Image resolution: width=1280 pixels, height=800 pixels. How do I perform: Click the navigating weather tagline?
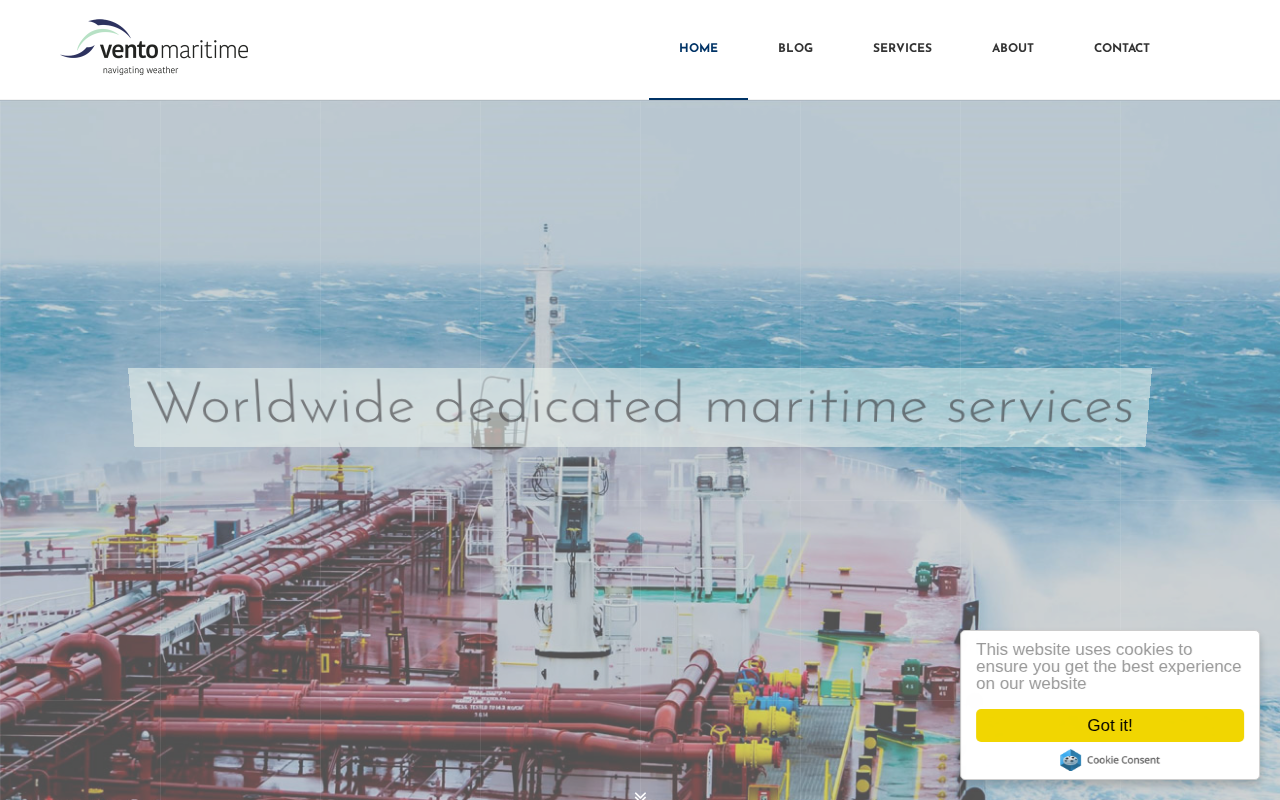(140, 70)
